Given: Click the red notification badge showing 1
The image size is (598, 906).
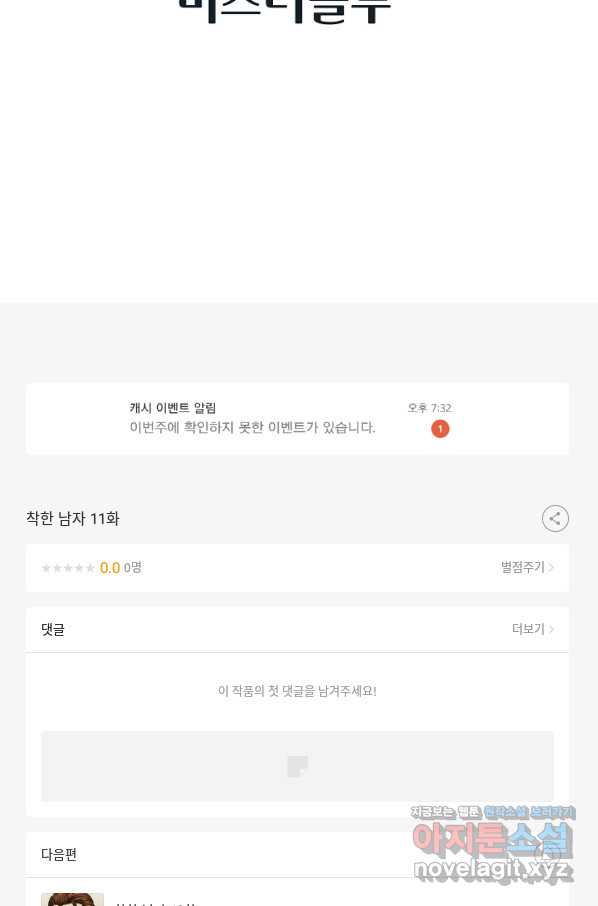Looking at the screenshot, I should [x=440, y=429].
